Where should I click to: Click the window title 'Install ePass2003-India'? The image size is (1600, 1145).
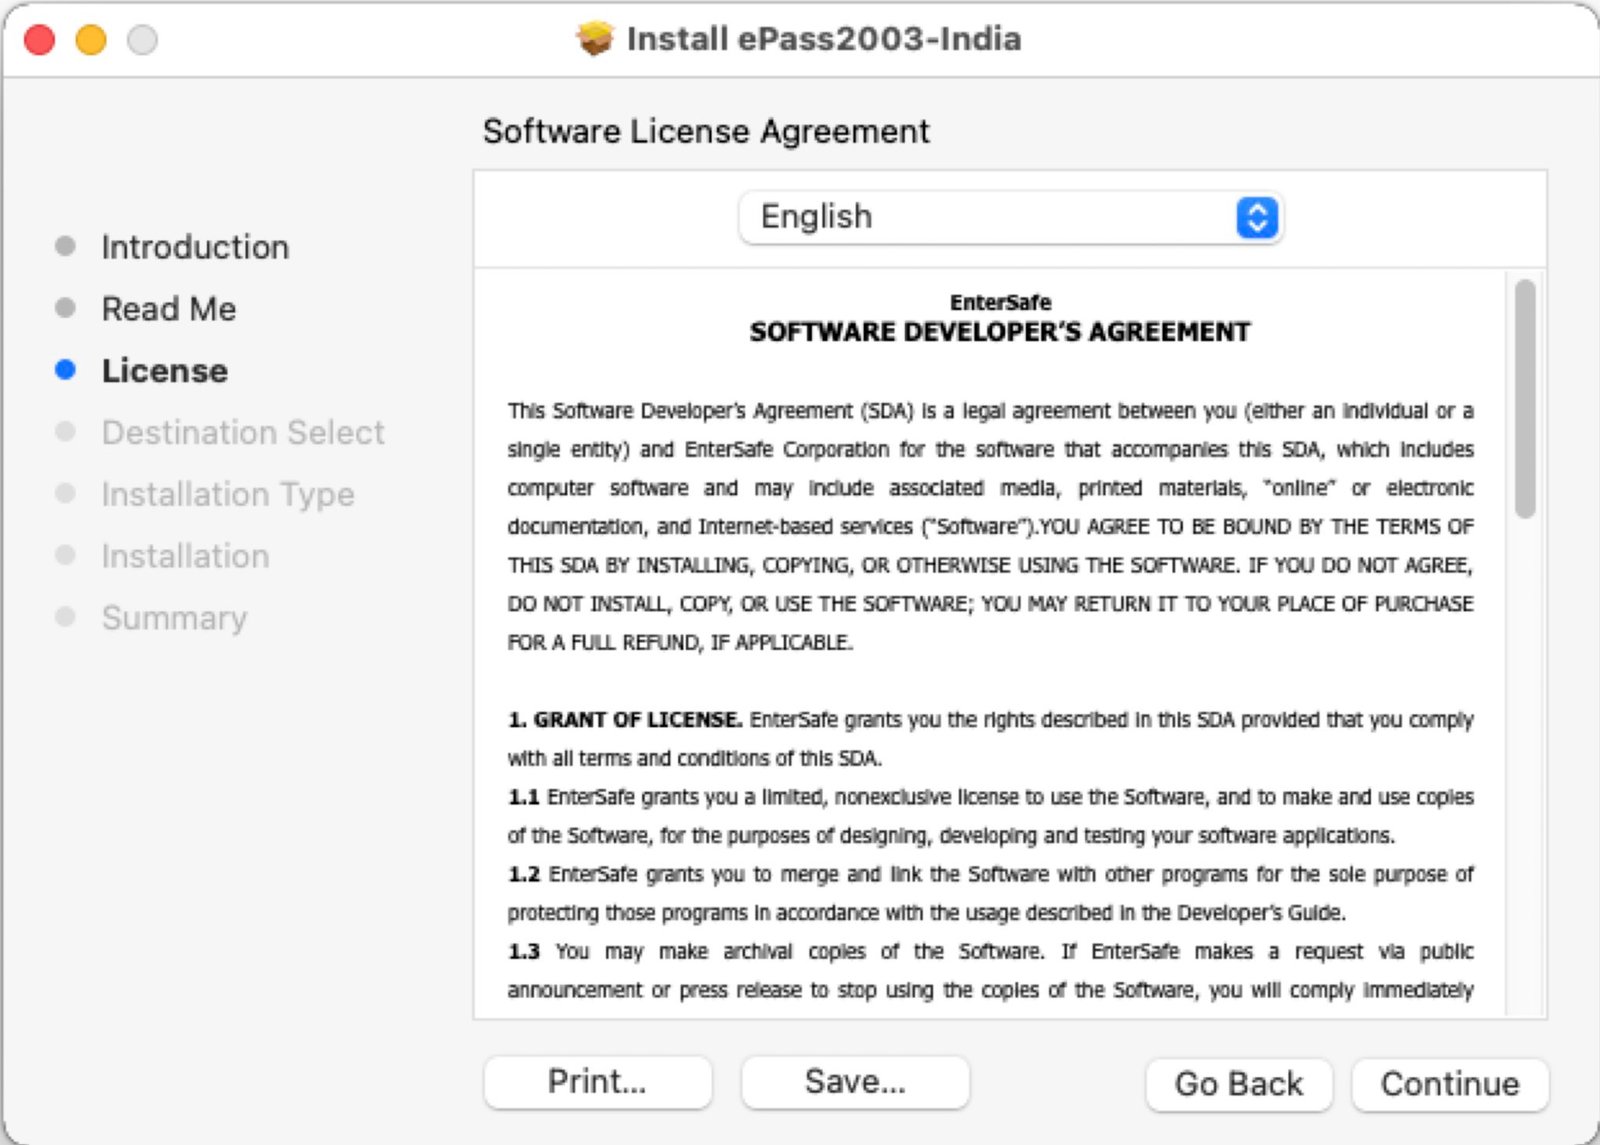pos(824,39)
